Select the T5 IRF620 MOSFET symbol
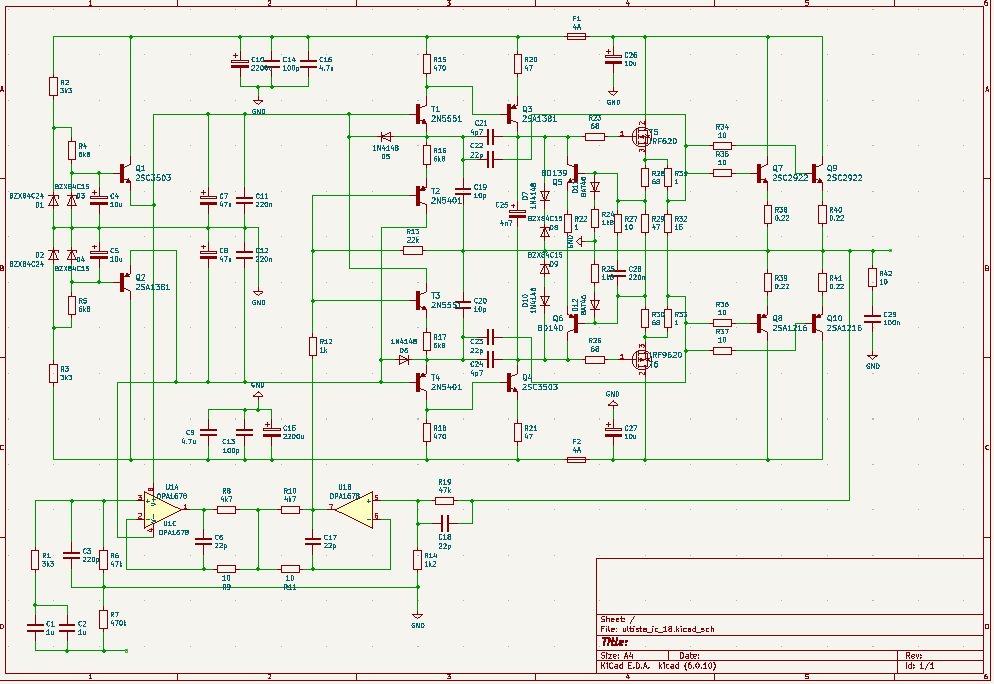994x684 pixels. click(x=642, y=136)
